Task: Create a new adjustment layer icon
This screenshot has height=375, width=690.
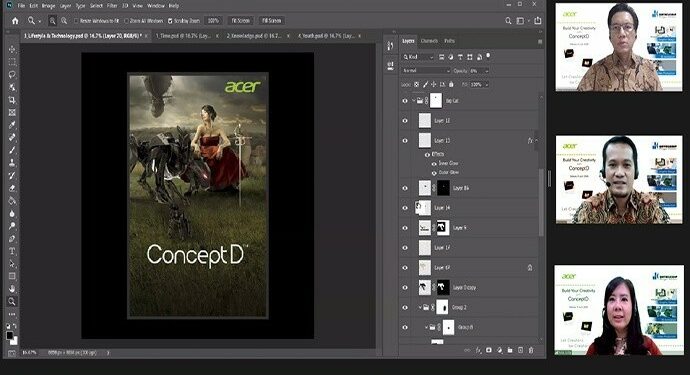Action: coord(499,350)
